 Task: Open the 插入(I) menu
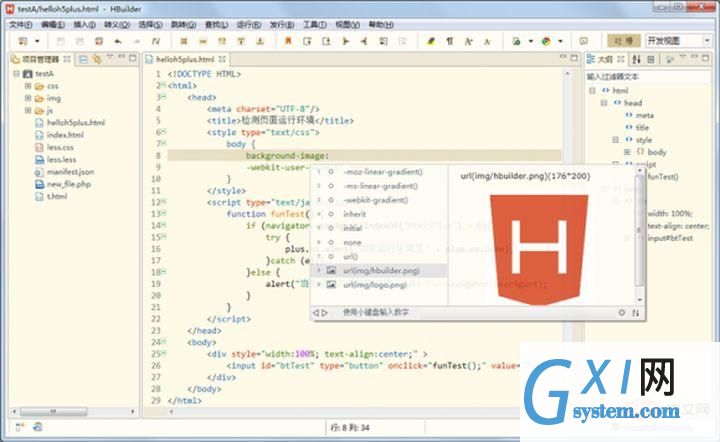(x=84, y=25)
